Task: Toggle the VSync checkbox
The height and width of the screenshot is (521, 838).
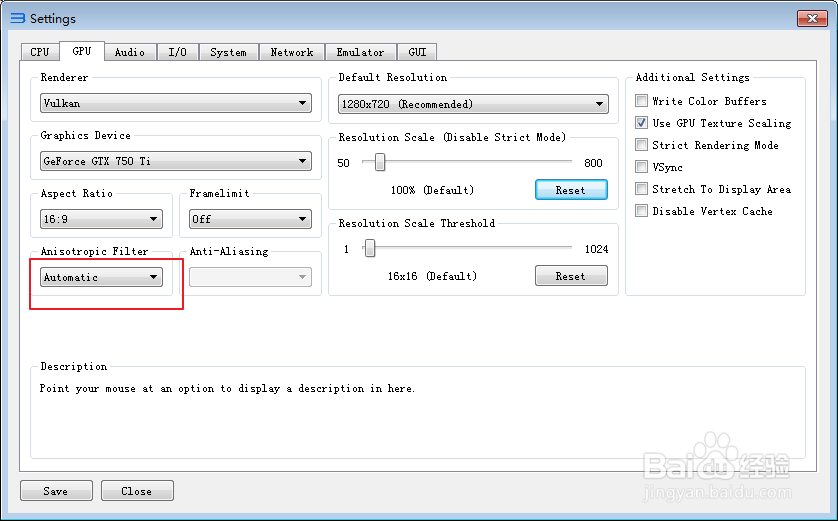Action: coord(641,167)
